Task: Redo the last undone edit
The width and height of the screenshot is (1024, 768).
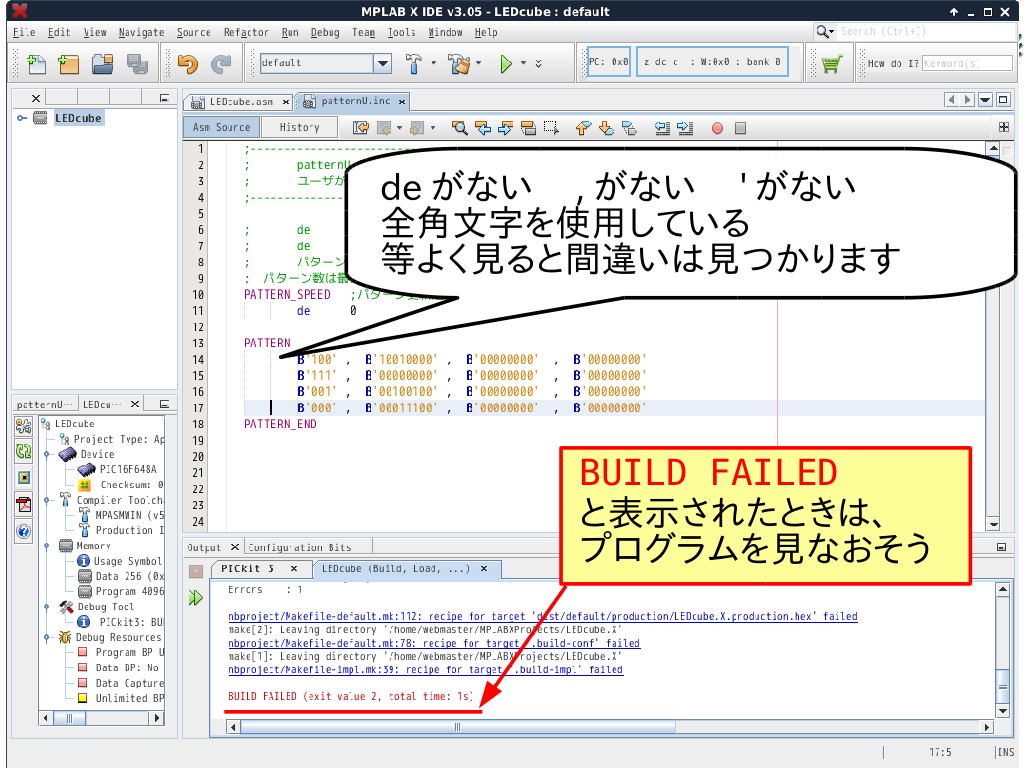Action: (221, 63)
